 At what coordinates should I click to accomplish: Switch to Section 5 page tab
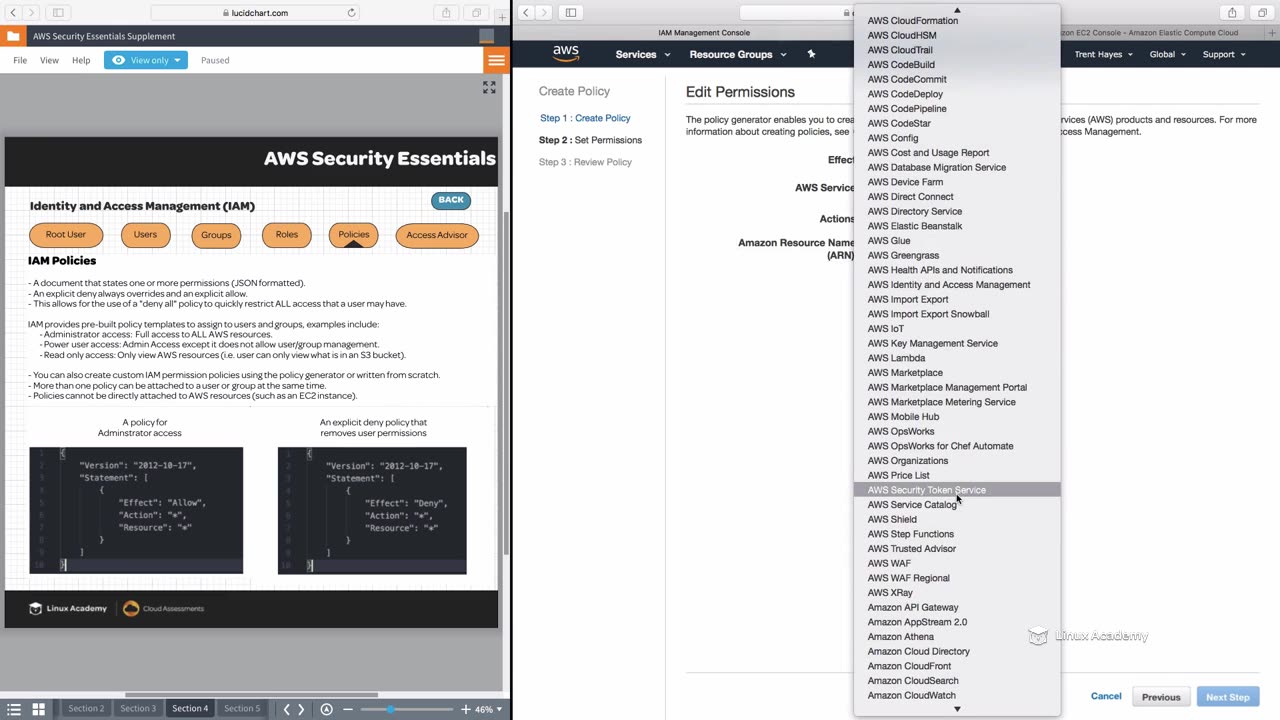[x=242, y=709]
